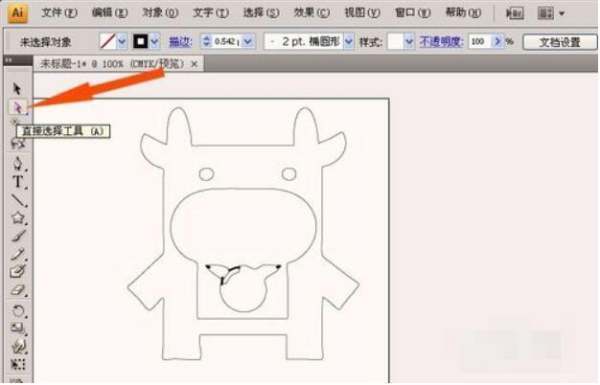Select the Paintbrush tool
The width and height of the screenshot is (600, 385).
coord(18,235)
